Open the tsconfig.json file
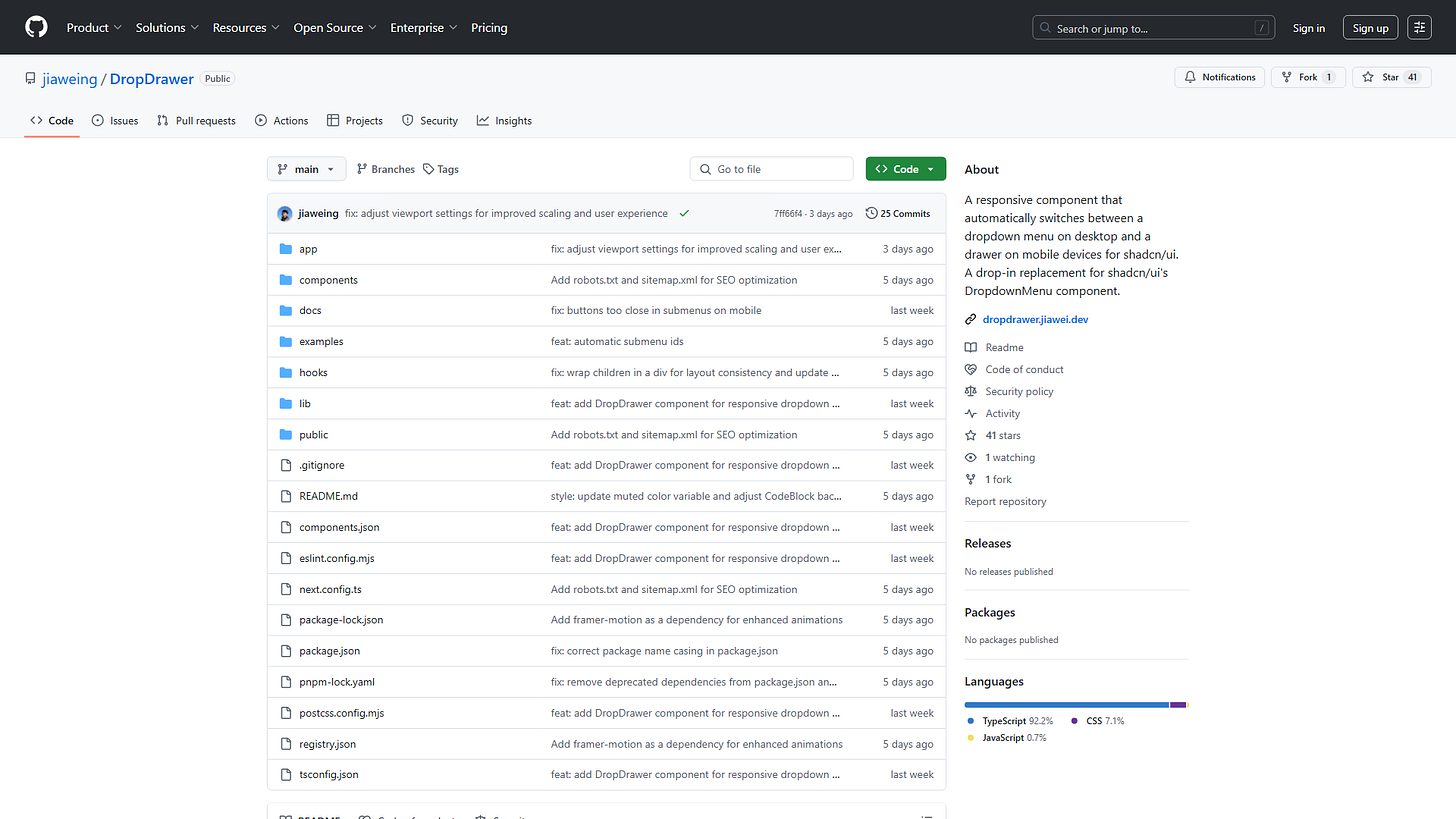 click(x=329, y=775)
